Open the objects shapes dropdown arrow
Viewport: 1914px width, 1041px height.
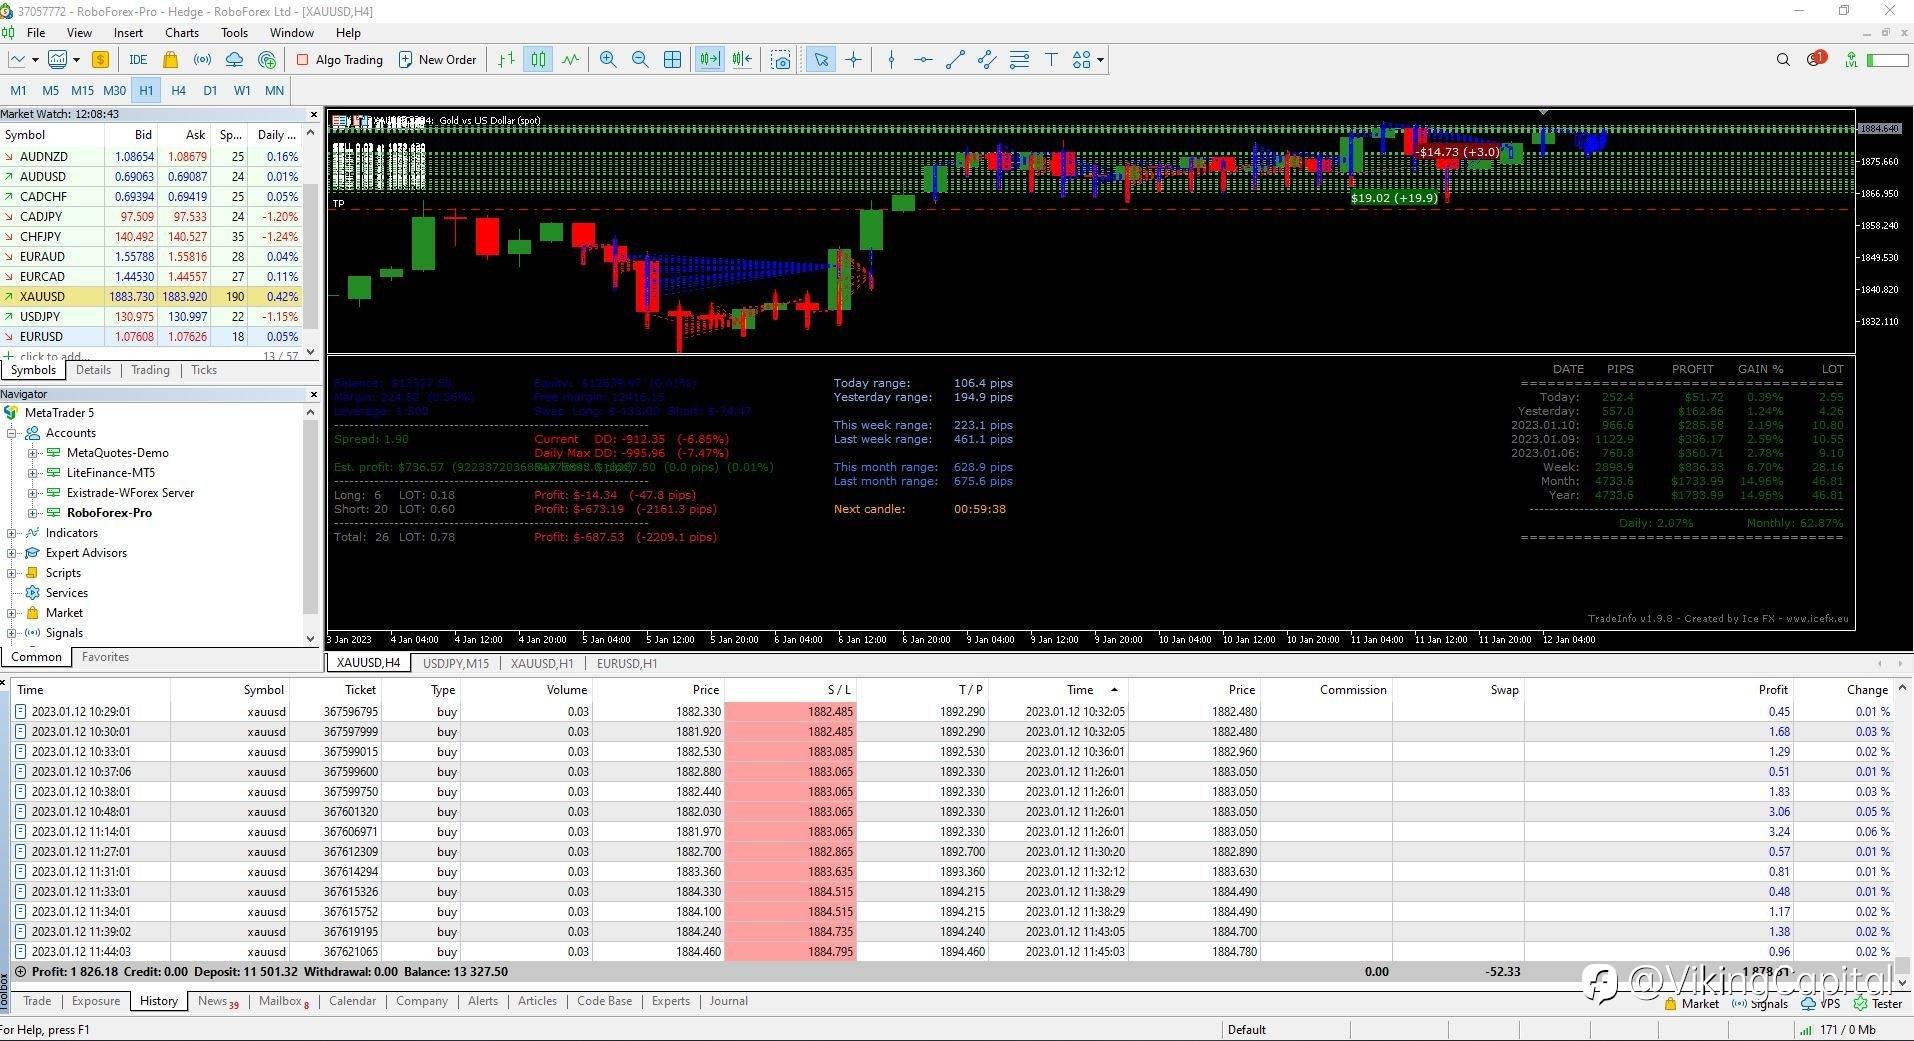click(x=1100, y=60)
